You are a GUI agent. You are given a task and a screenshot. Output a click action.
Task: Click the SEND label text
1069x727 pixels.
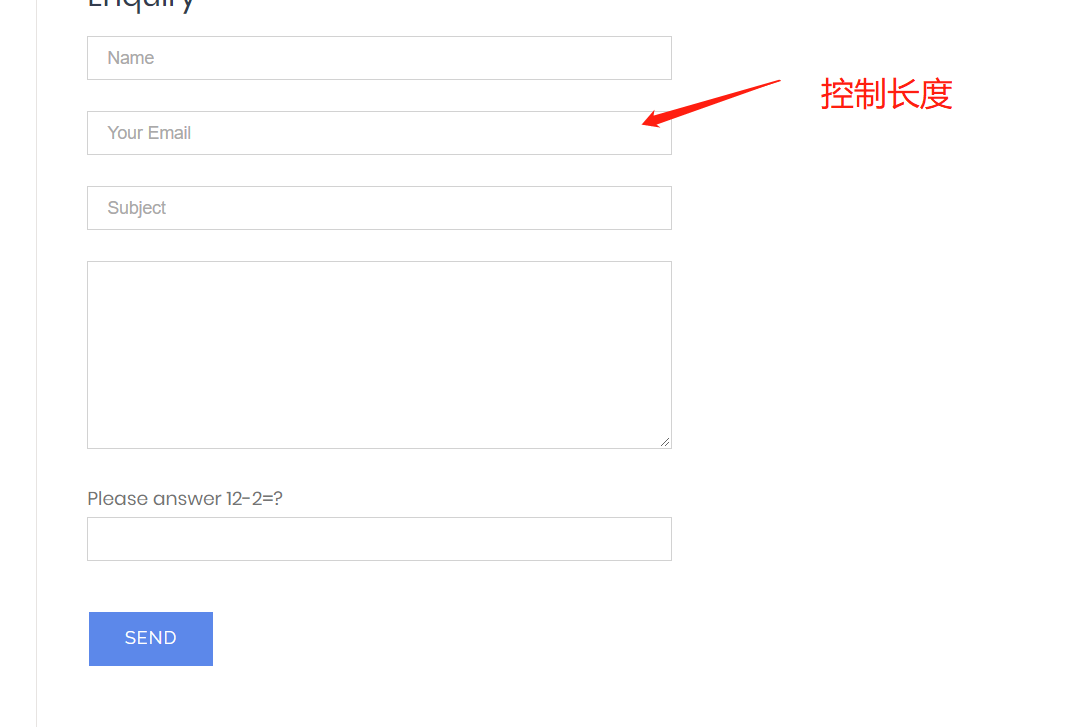click(151, 638)
